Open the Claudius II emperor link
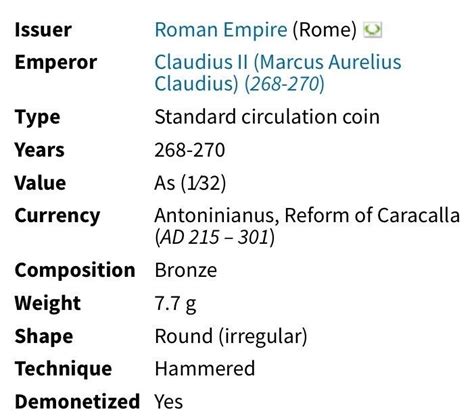474x420 pixels. point(278,73)
